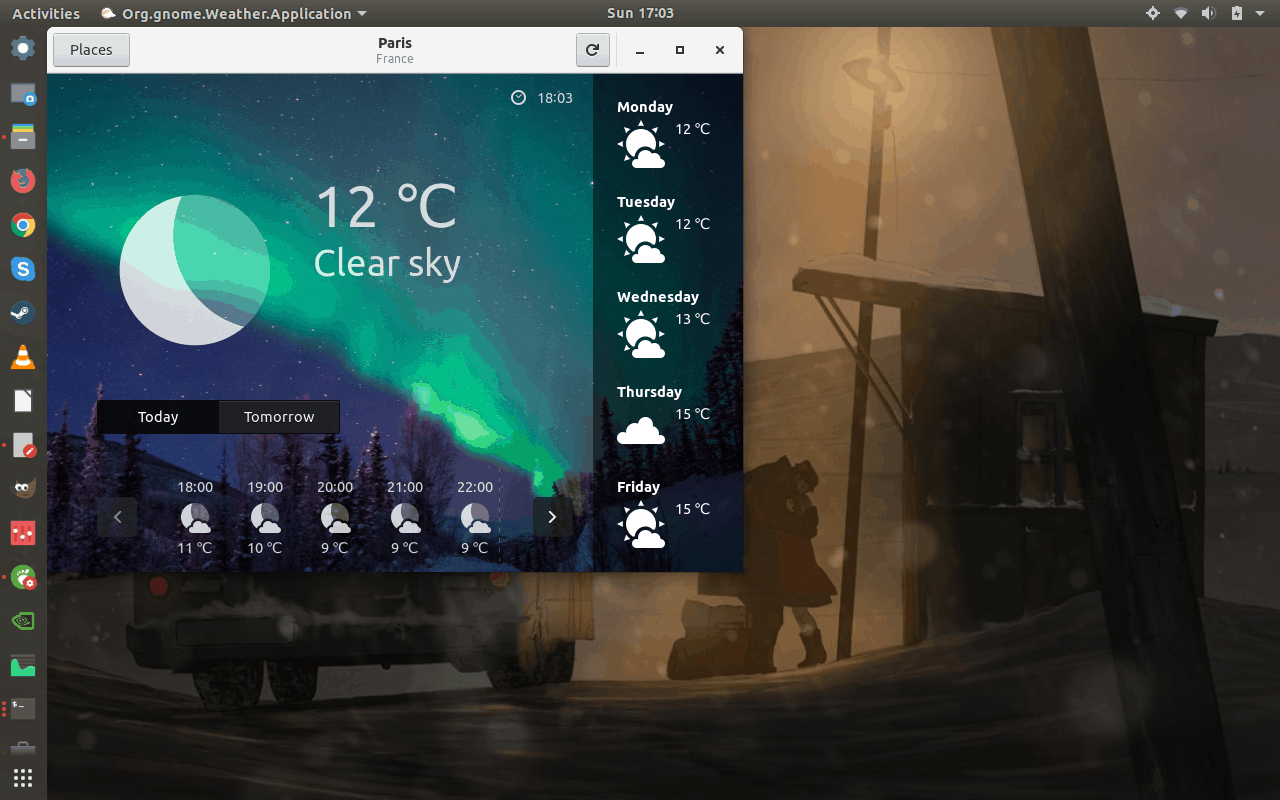This screenshot has width=1280, height=800.
Task: Click Friday's partly cloudy icon
Action: (x=641, y=525)
